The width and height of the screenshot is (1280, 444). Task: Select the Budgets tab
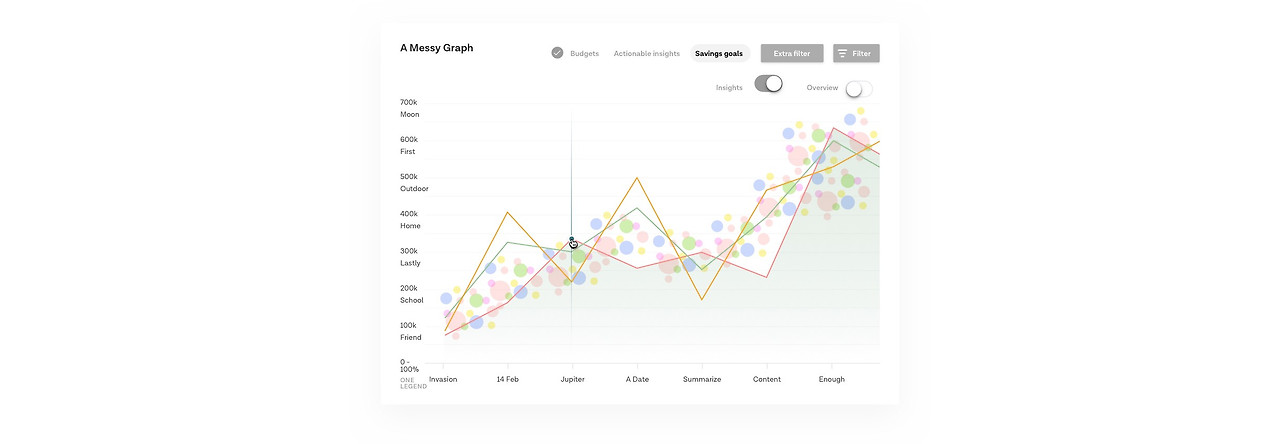click(585, 54)
